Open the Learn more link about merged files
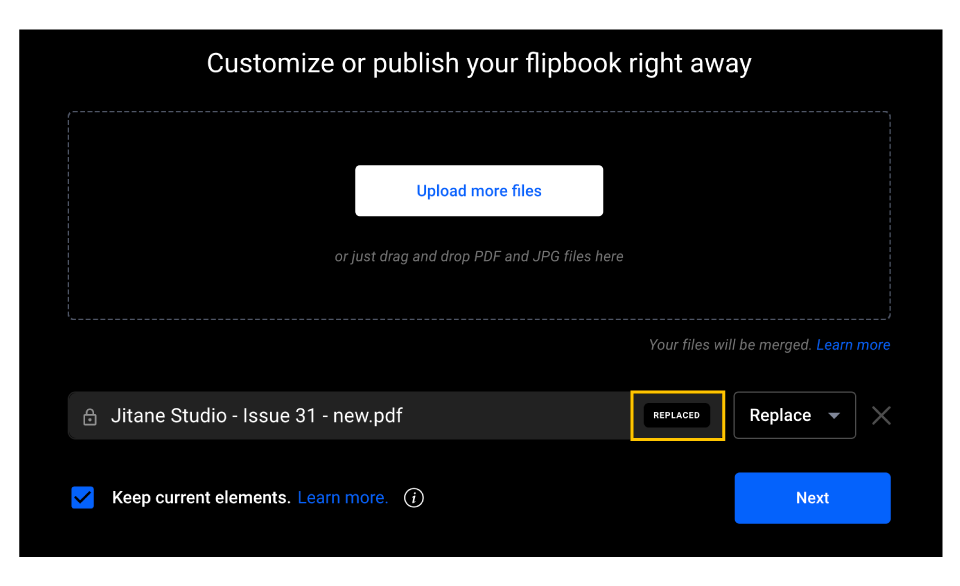This screenshot has height=586, width=960. (x=853, y=344)
